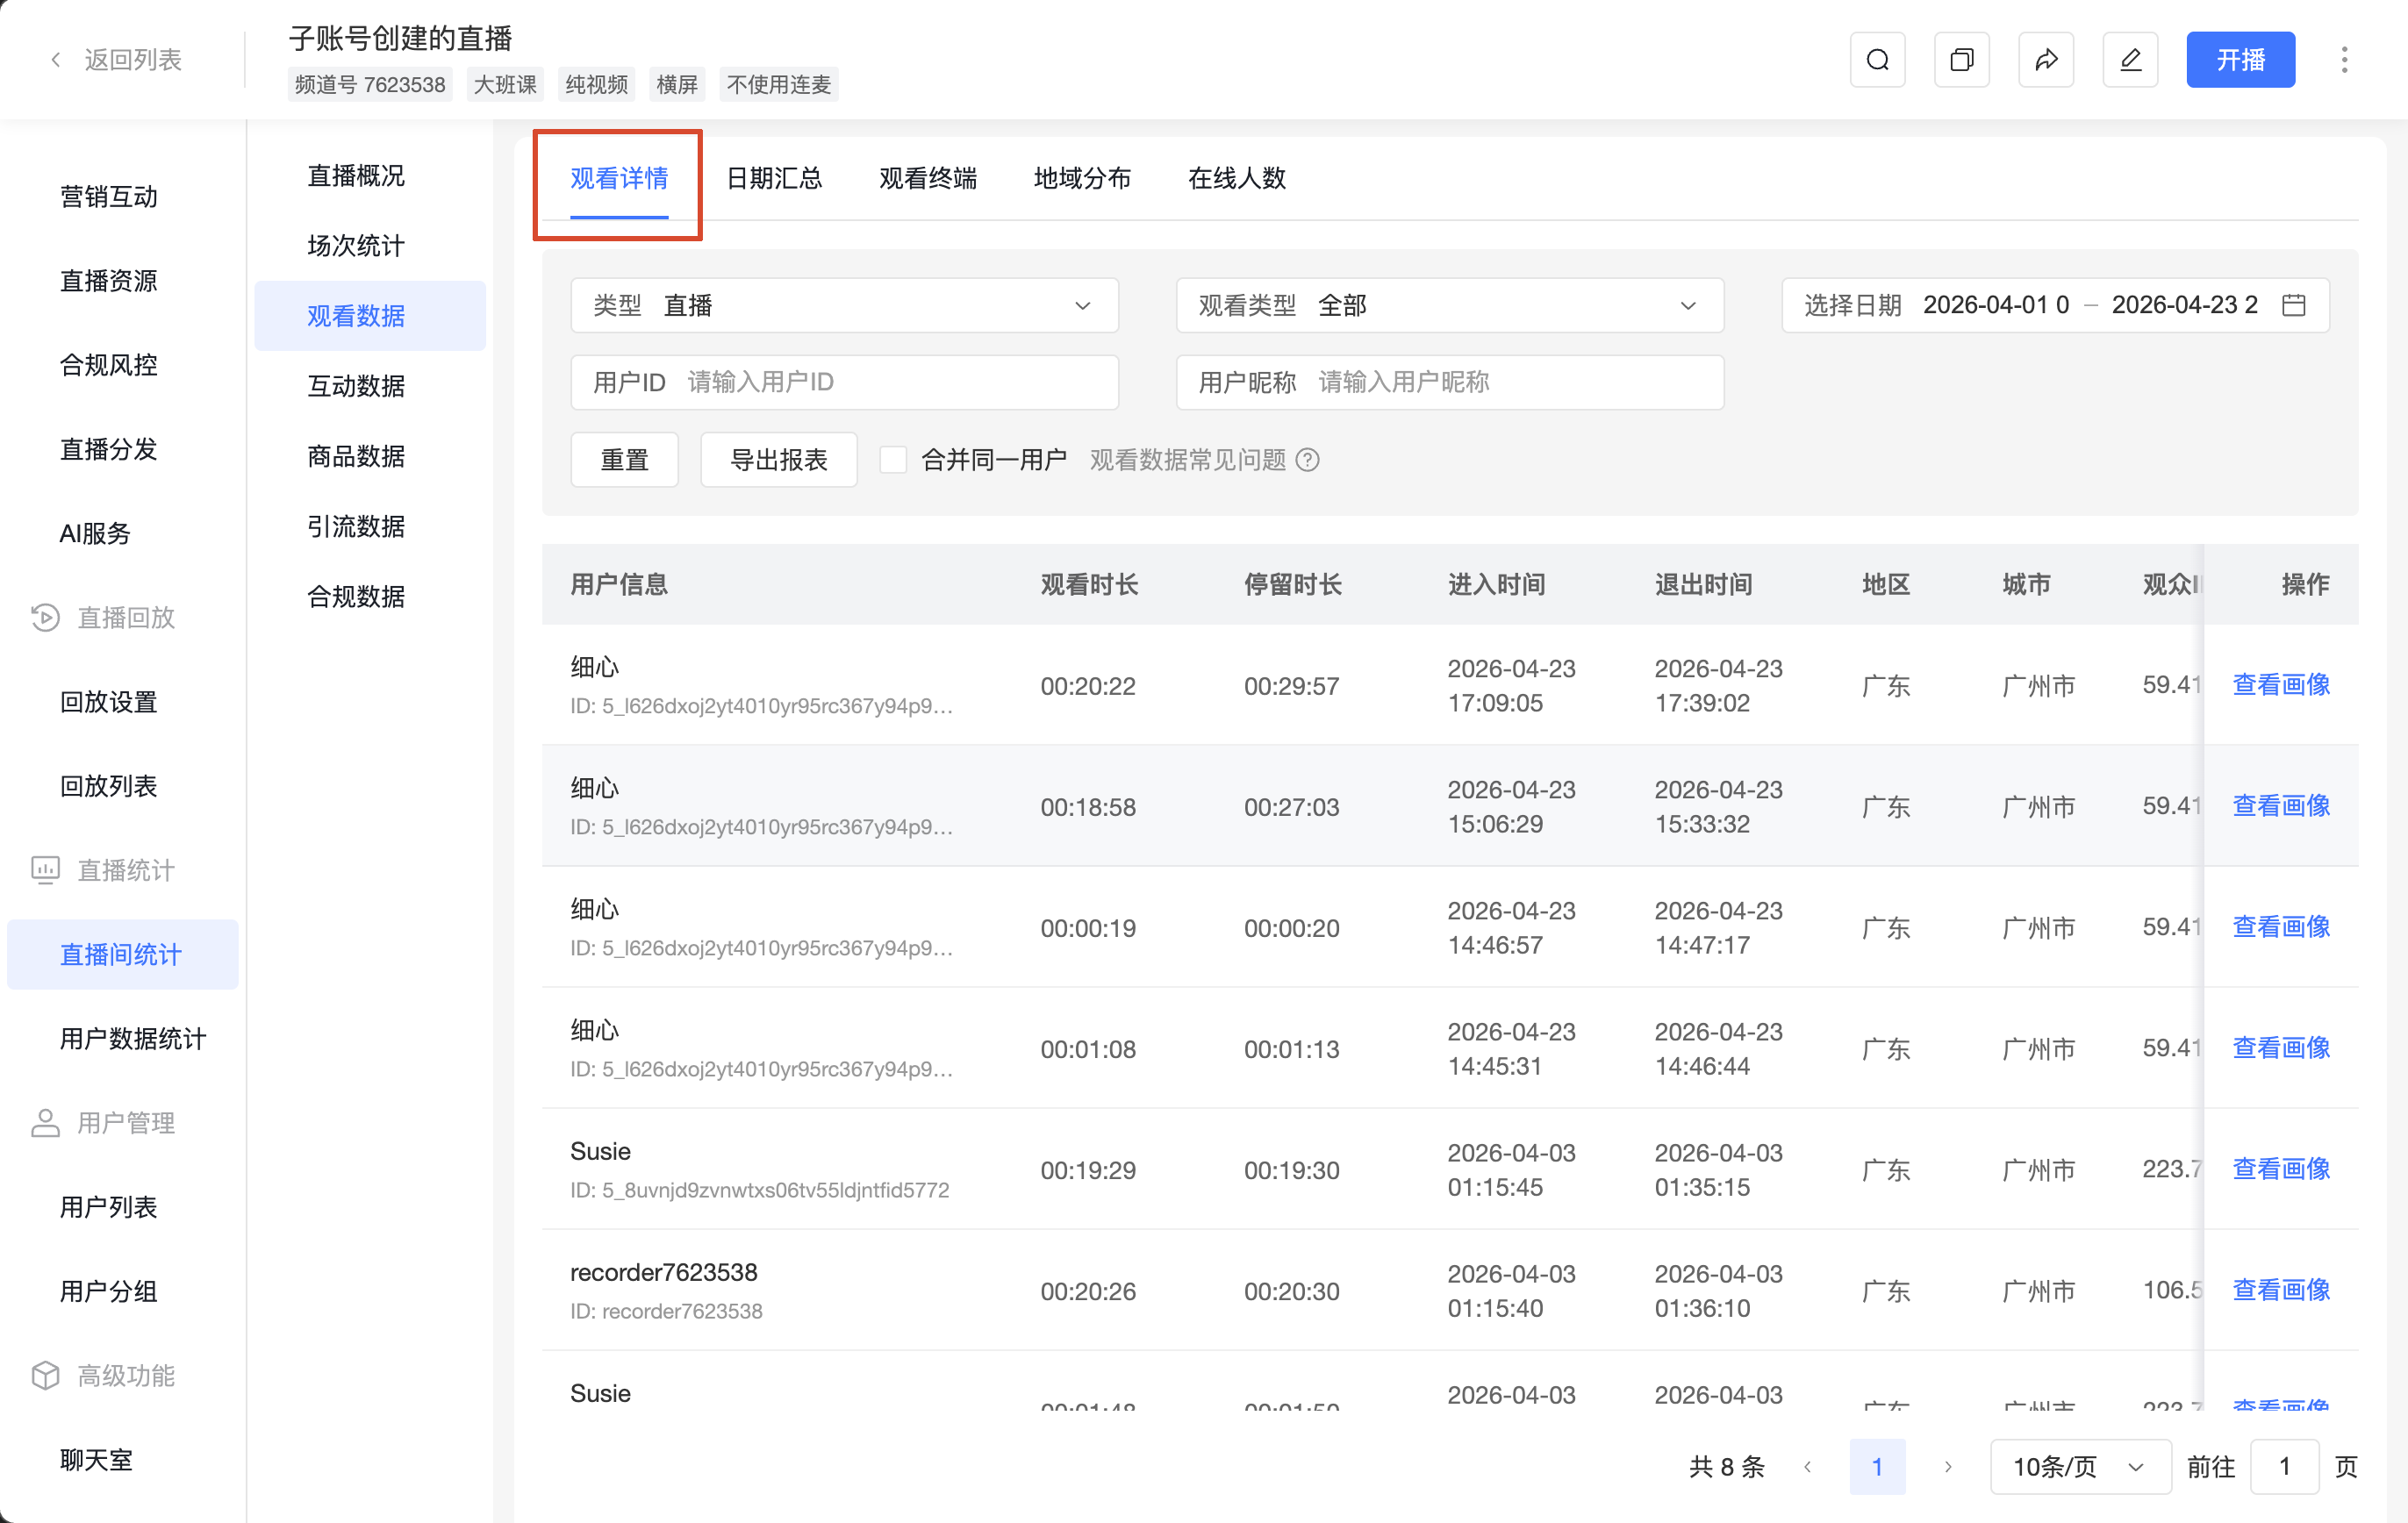Click the copy channel icon in header
Image resolution: width=2408 pixels, height=1523 pixels.
tap(1961, 60)
